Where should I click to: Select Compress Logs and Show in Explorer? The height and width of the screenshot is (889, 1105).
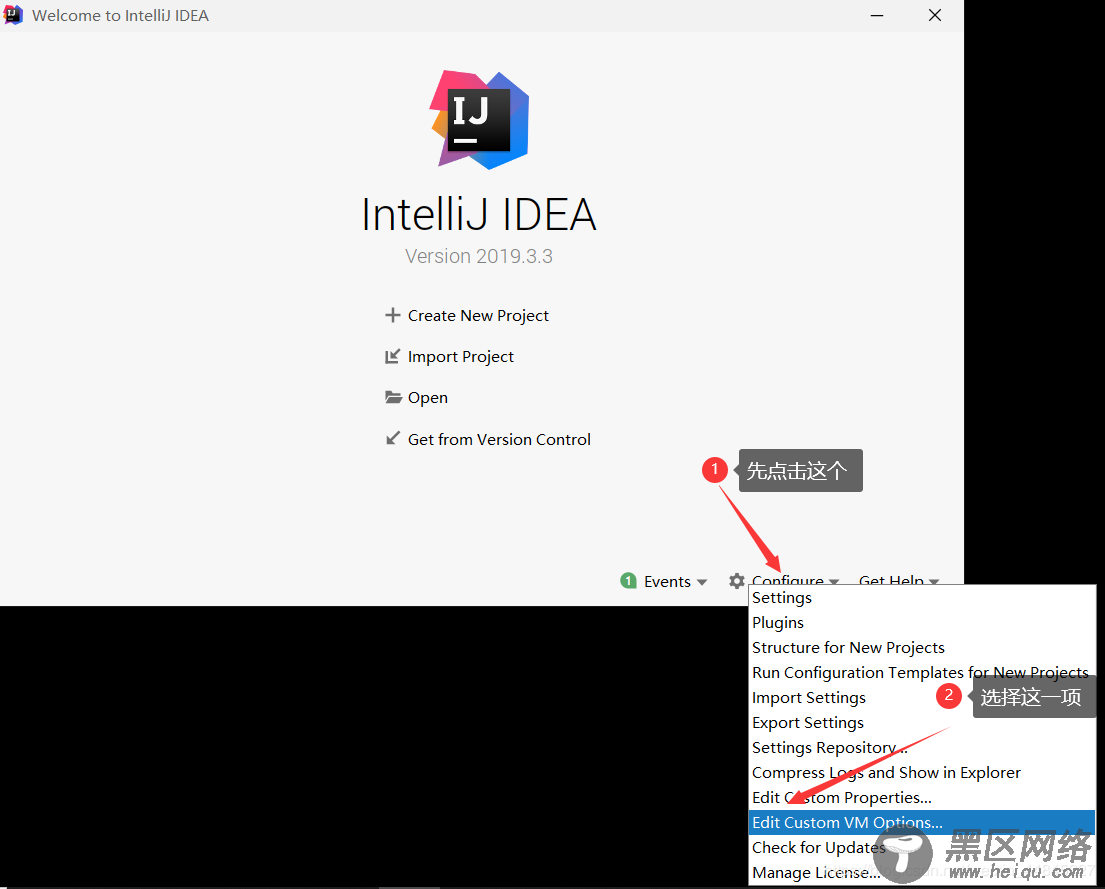[x=922, y=773]
